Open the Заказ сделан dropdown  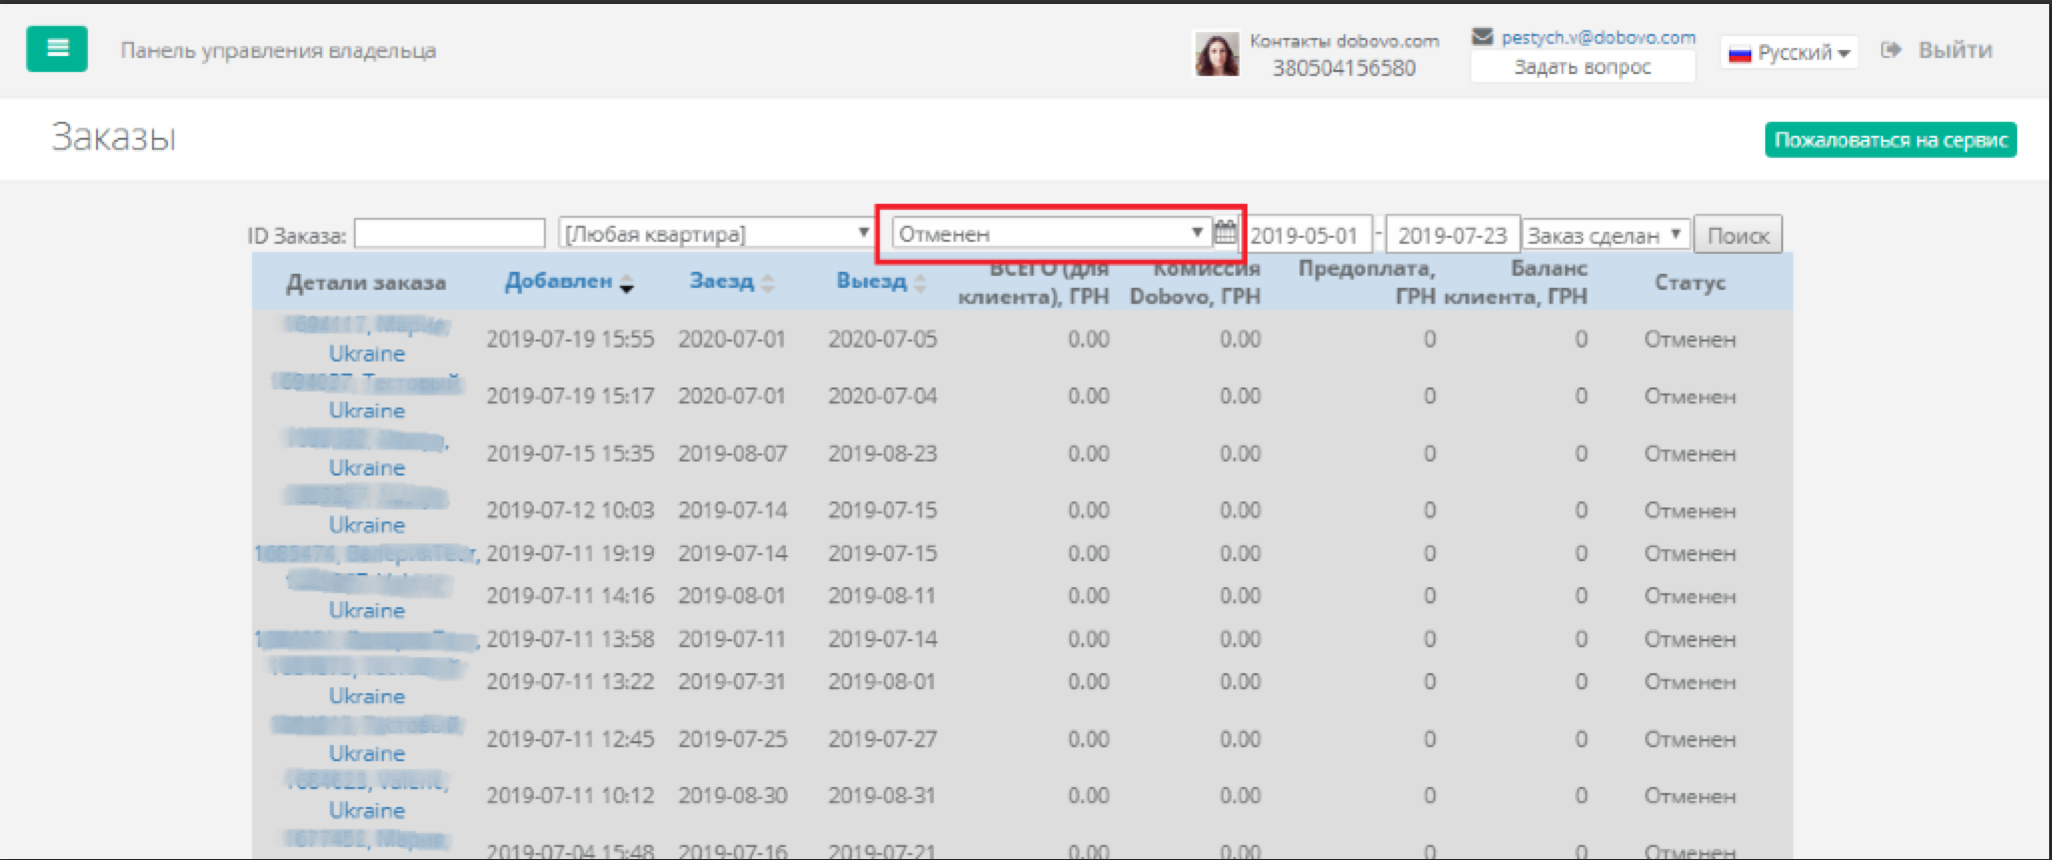pos(1605,235)
